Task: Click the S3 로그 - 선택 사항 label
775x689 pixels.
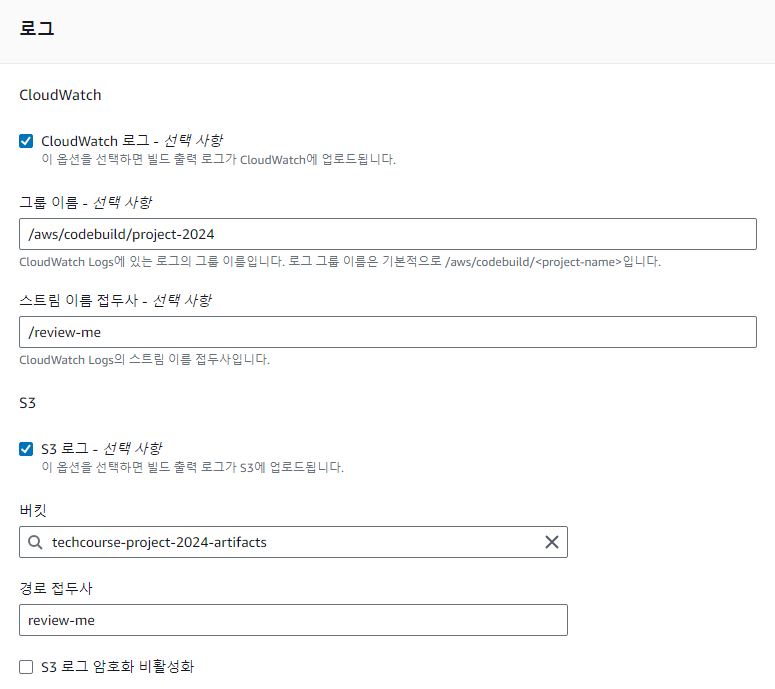Action: [x=101, y=449]
